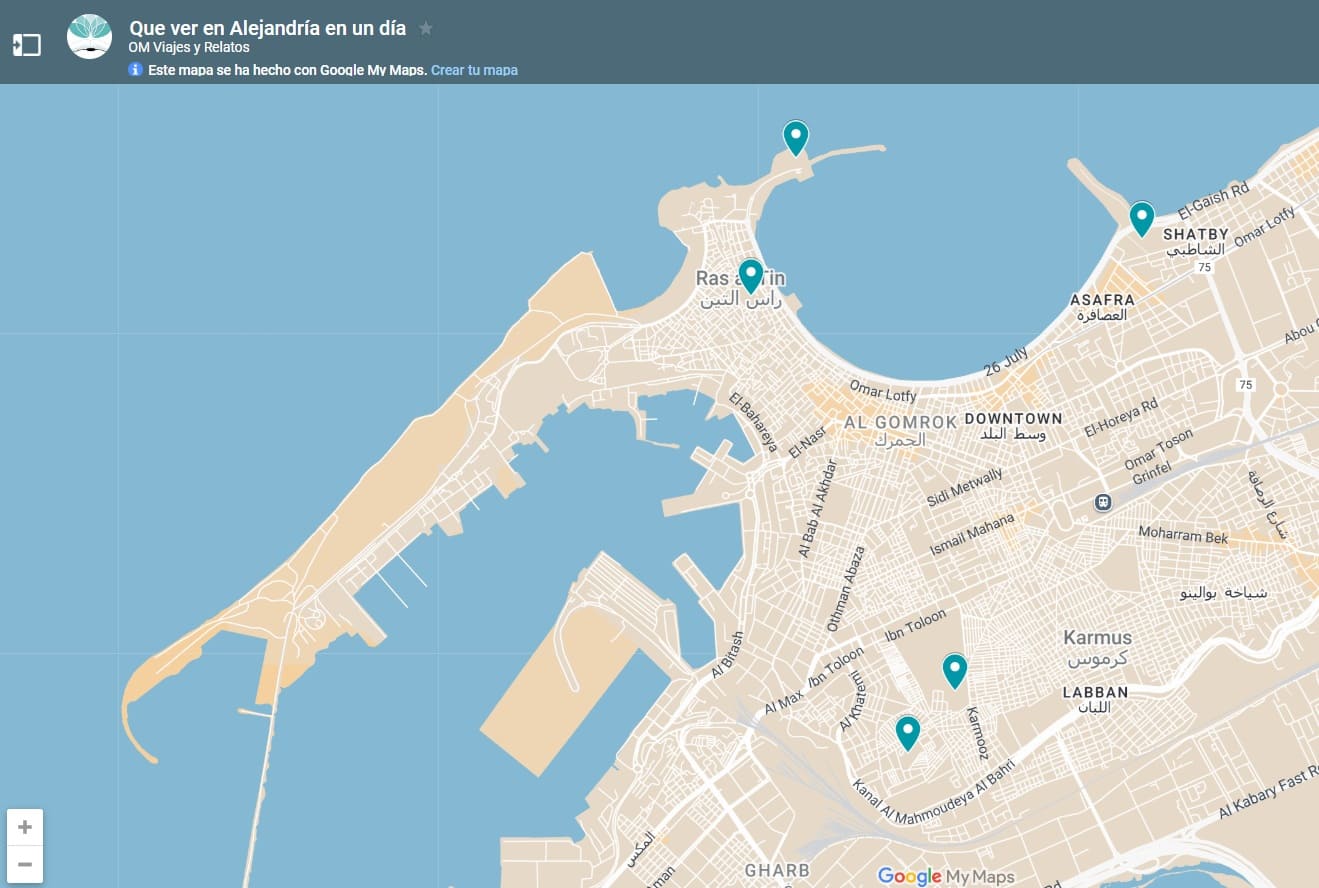
Task: Click the railway station icon near Moharram Bek
Action: (1102, 502)
